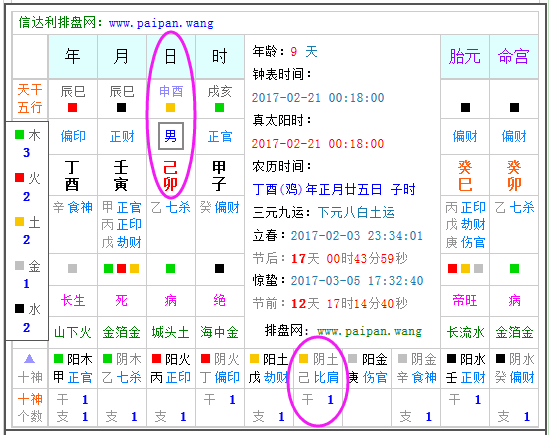This screenshot has width=550, height=435.
Task: Click the 惊蛰 date 2017-03-05 17:32:40
Action: pos(357,281)
